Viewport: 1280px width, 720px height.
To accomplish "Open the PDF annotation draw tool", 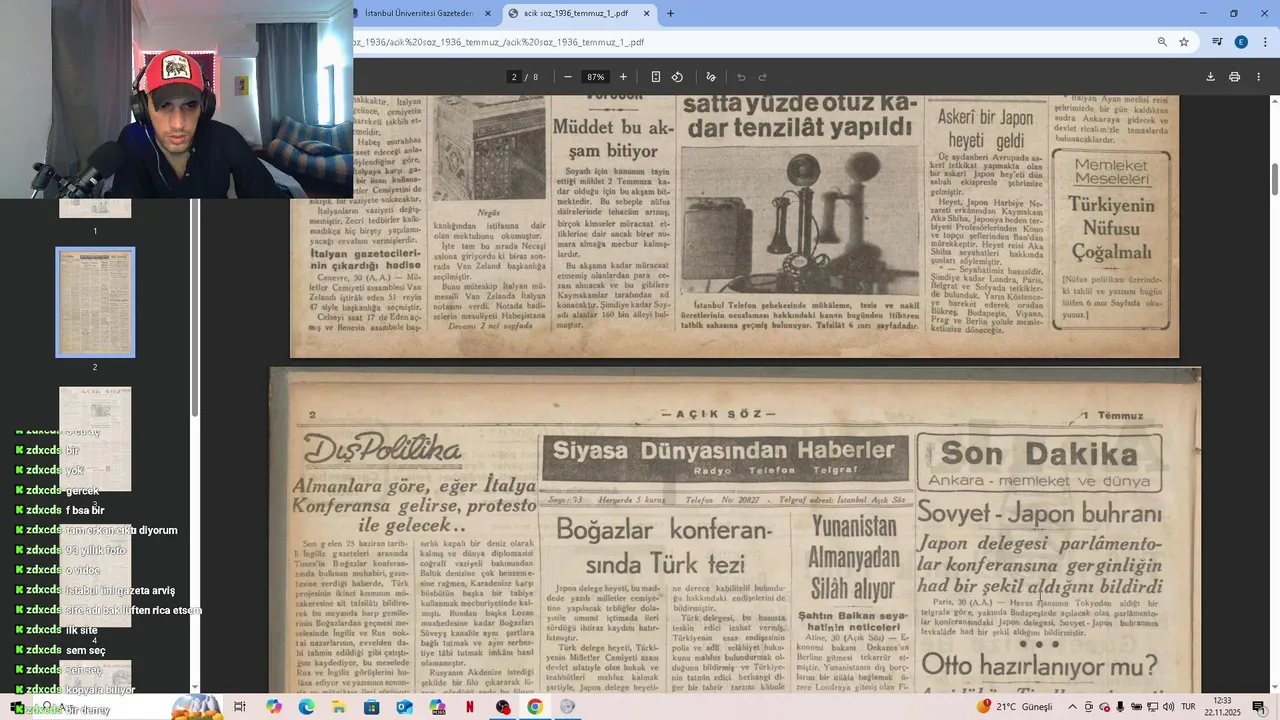I will [x=711, y=77].
